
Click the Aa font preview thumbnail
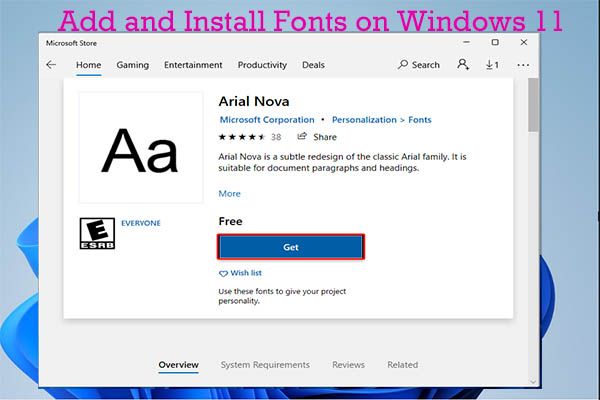[x=141, y=148]
